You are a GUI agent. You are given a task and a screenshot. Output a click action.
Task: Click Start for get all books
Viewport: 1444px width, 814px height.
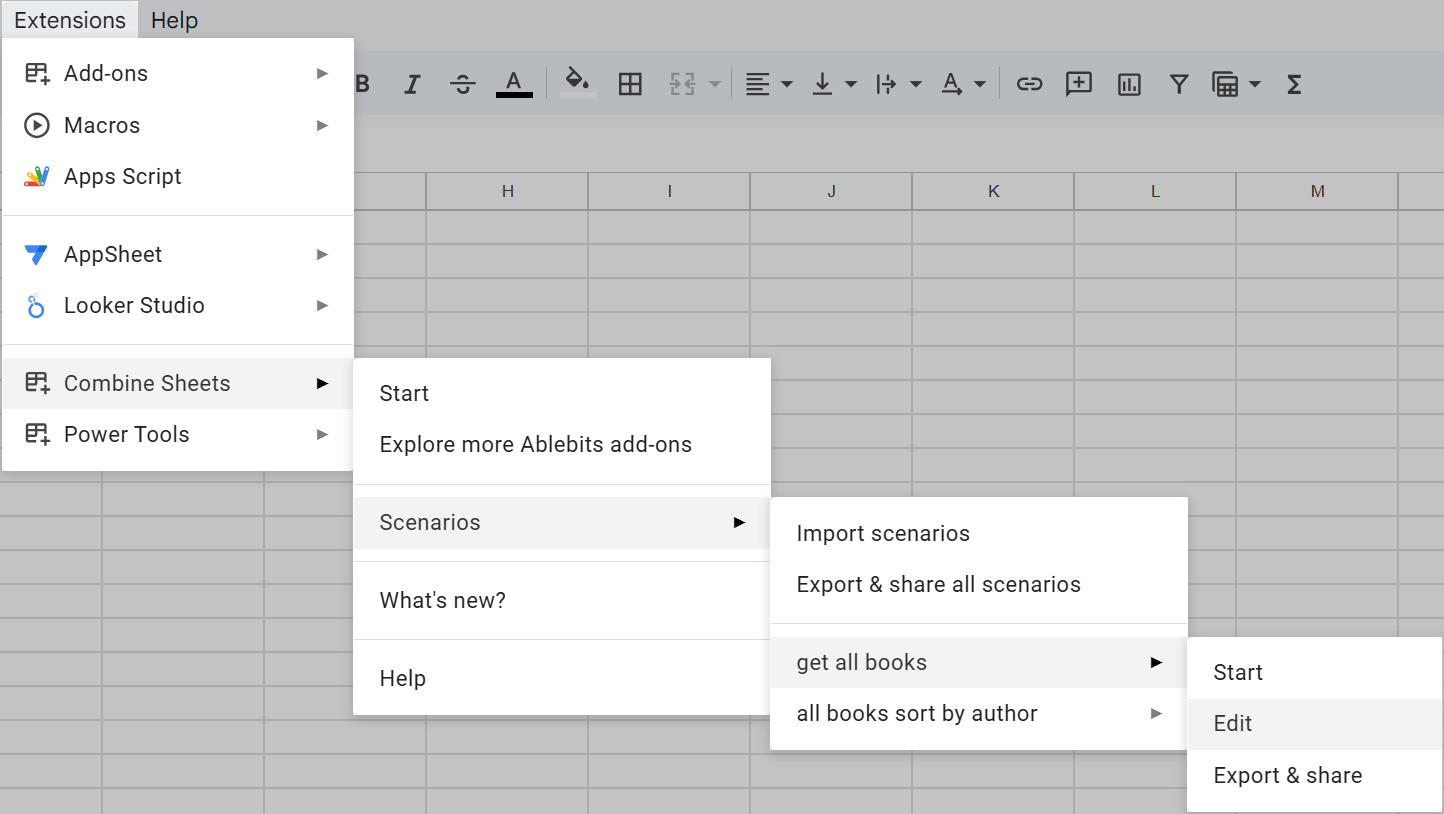pyautogui.click(x=1314, y=672)
